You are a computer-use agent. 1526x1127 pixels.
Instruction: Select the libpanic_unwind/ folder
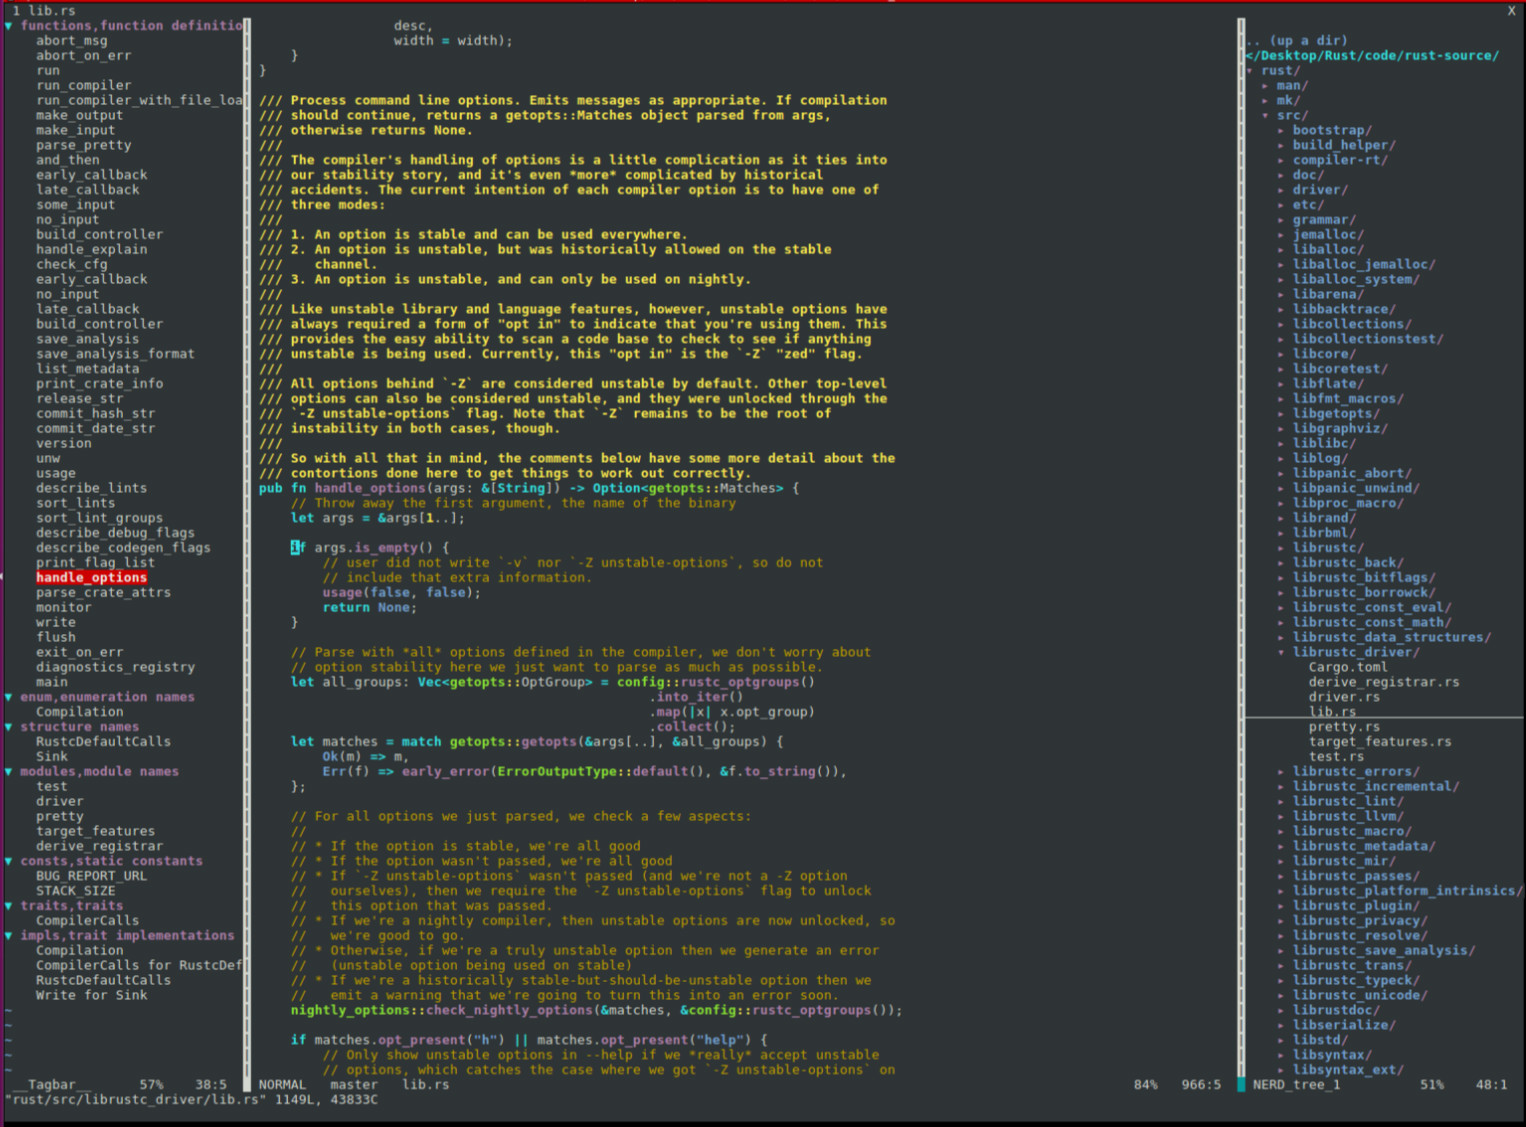coord(1356,488)
